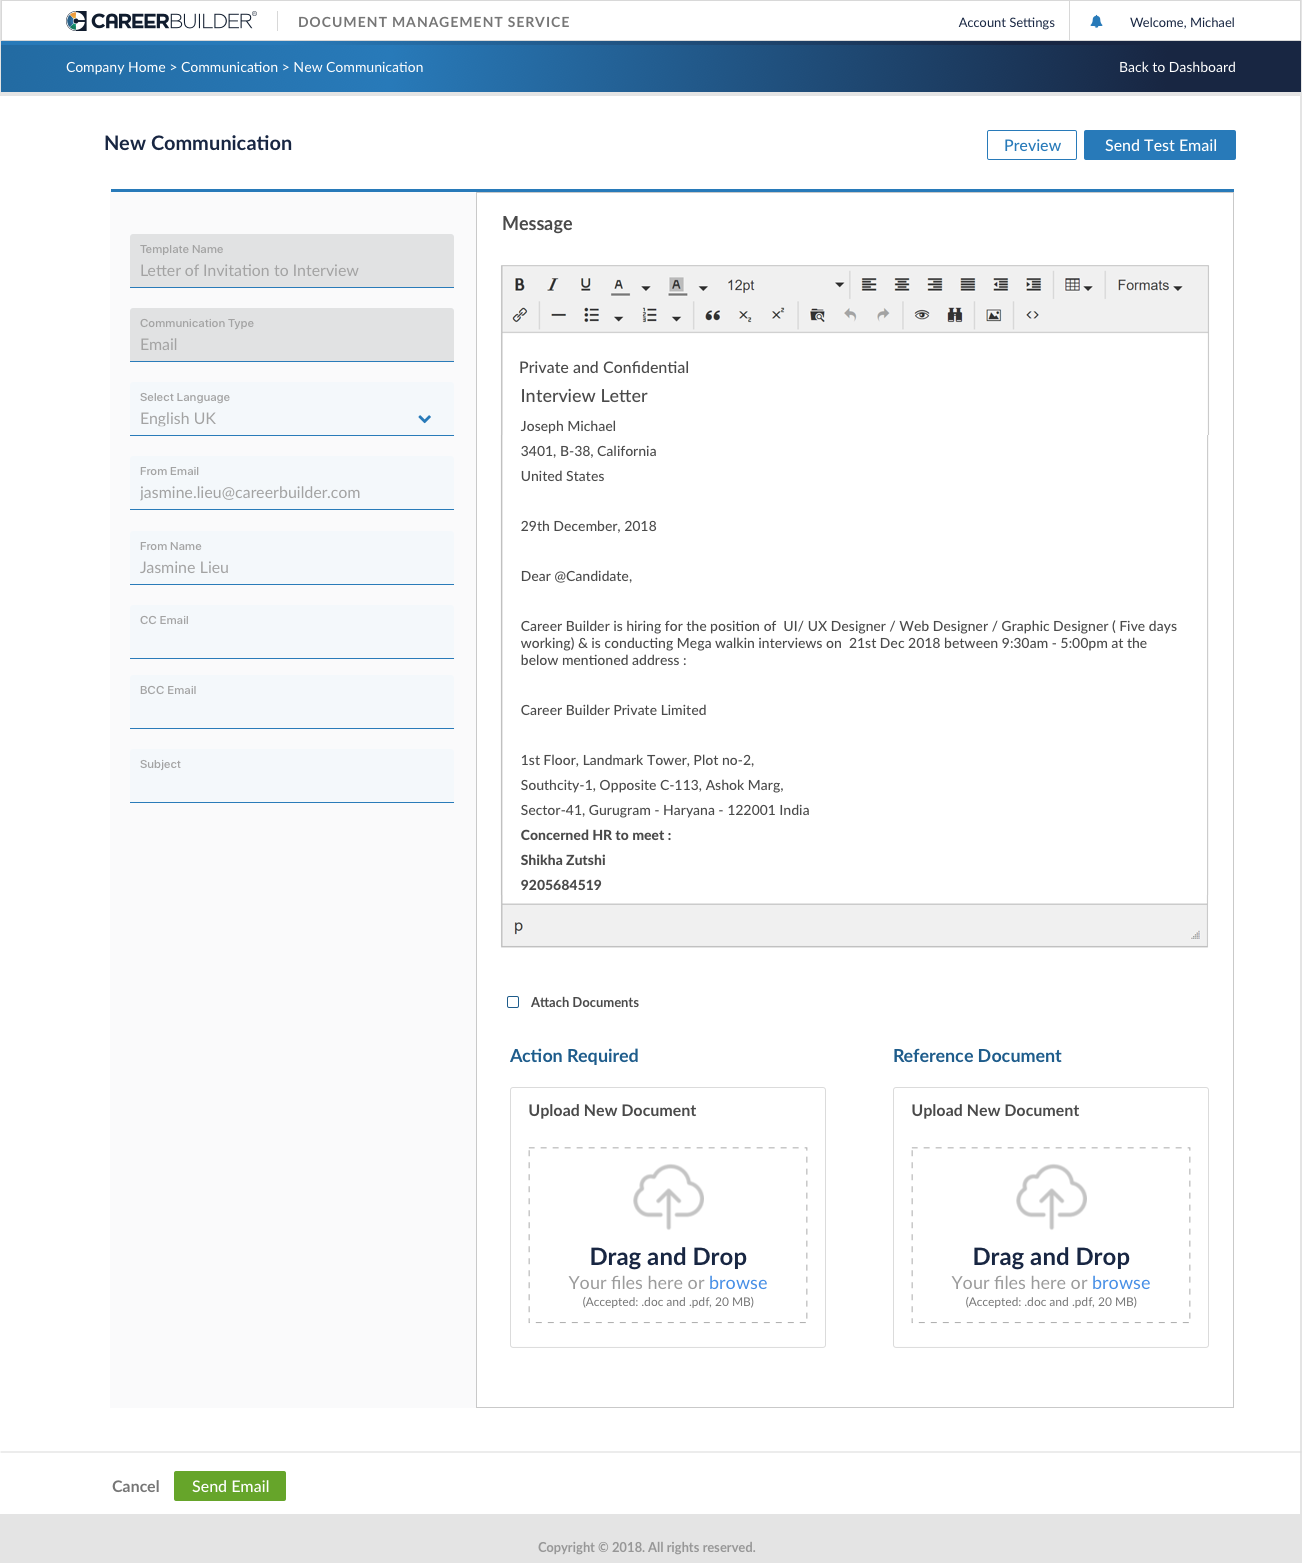Align text right

[935, 285]
